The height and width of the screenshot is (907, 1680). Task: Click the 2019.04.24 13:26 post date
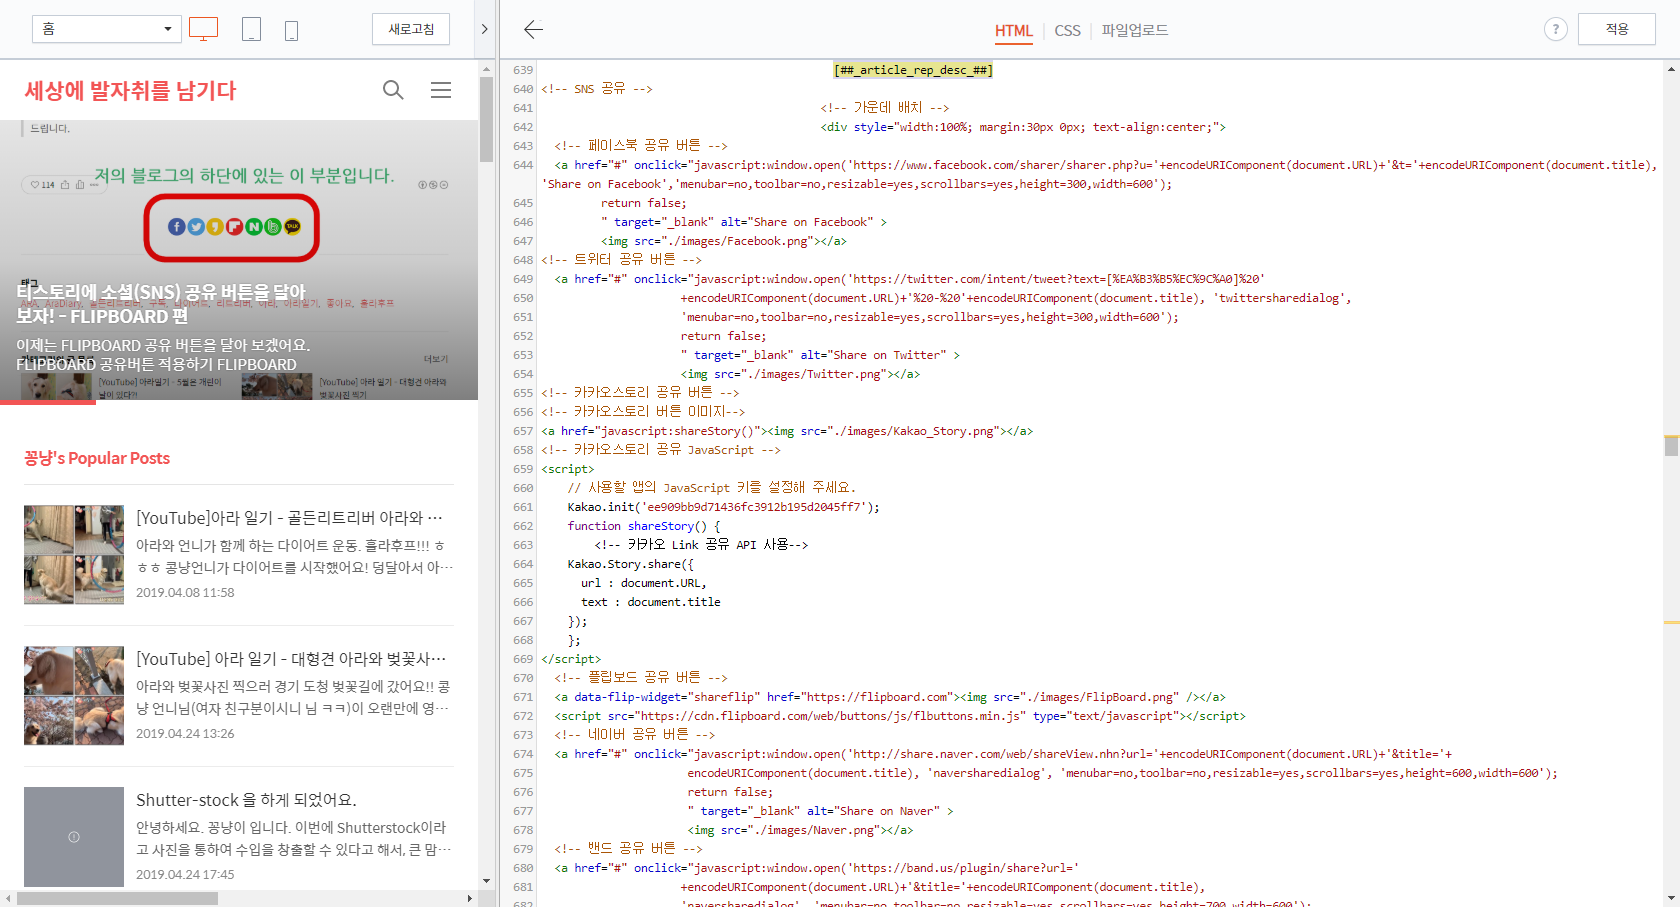pyautogui.click(x=185, y=733)
